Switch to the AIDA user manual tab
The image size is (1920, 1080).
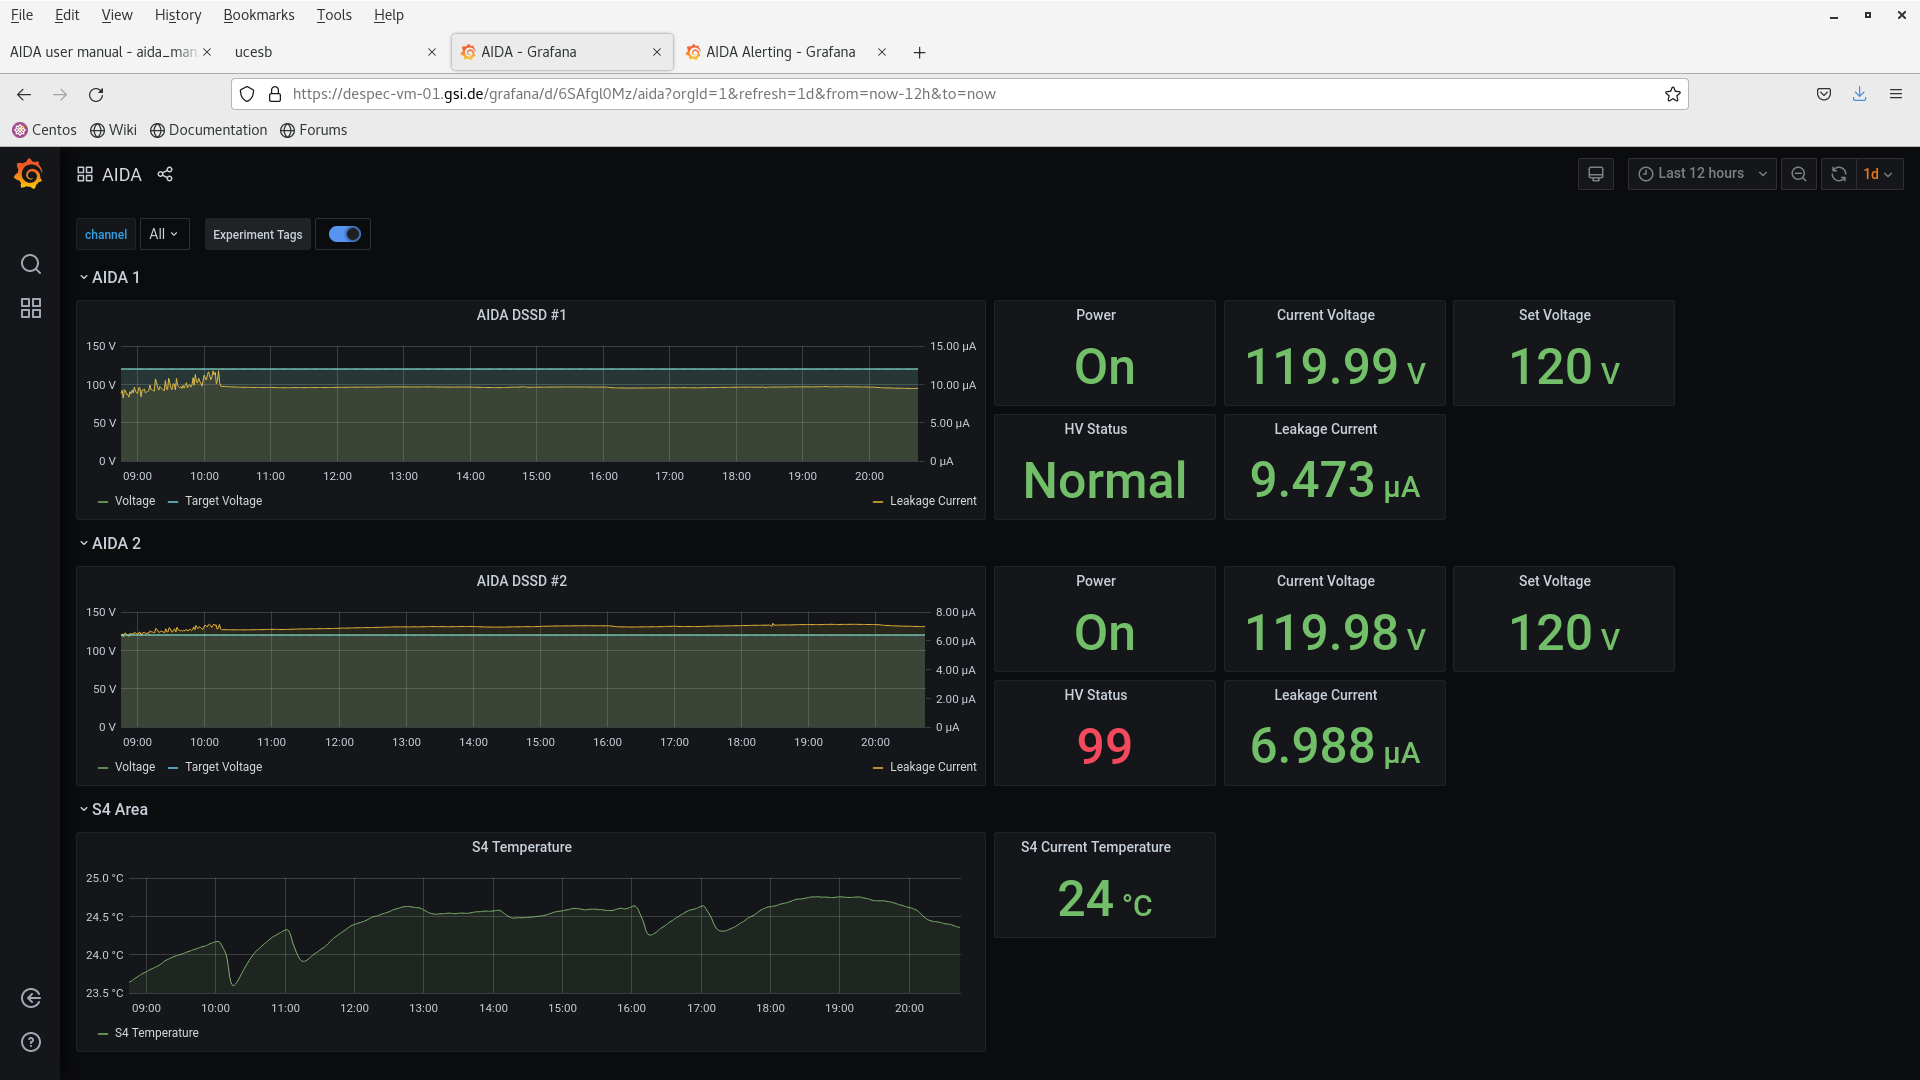click(103, 52)
